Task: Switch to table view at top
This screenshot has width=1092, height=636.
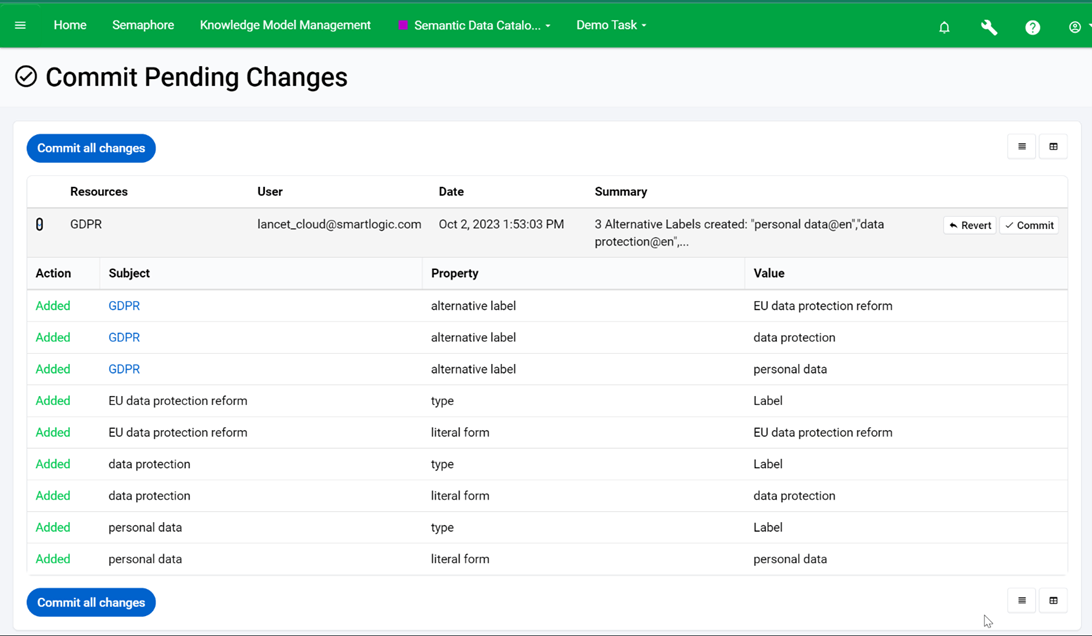Action: point(1053,147)
